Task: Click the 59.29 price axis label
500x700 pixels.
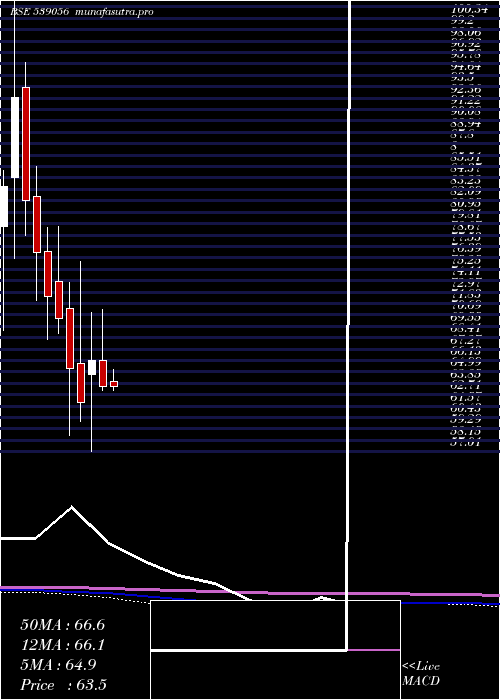Action: point(465,420)
